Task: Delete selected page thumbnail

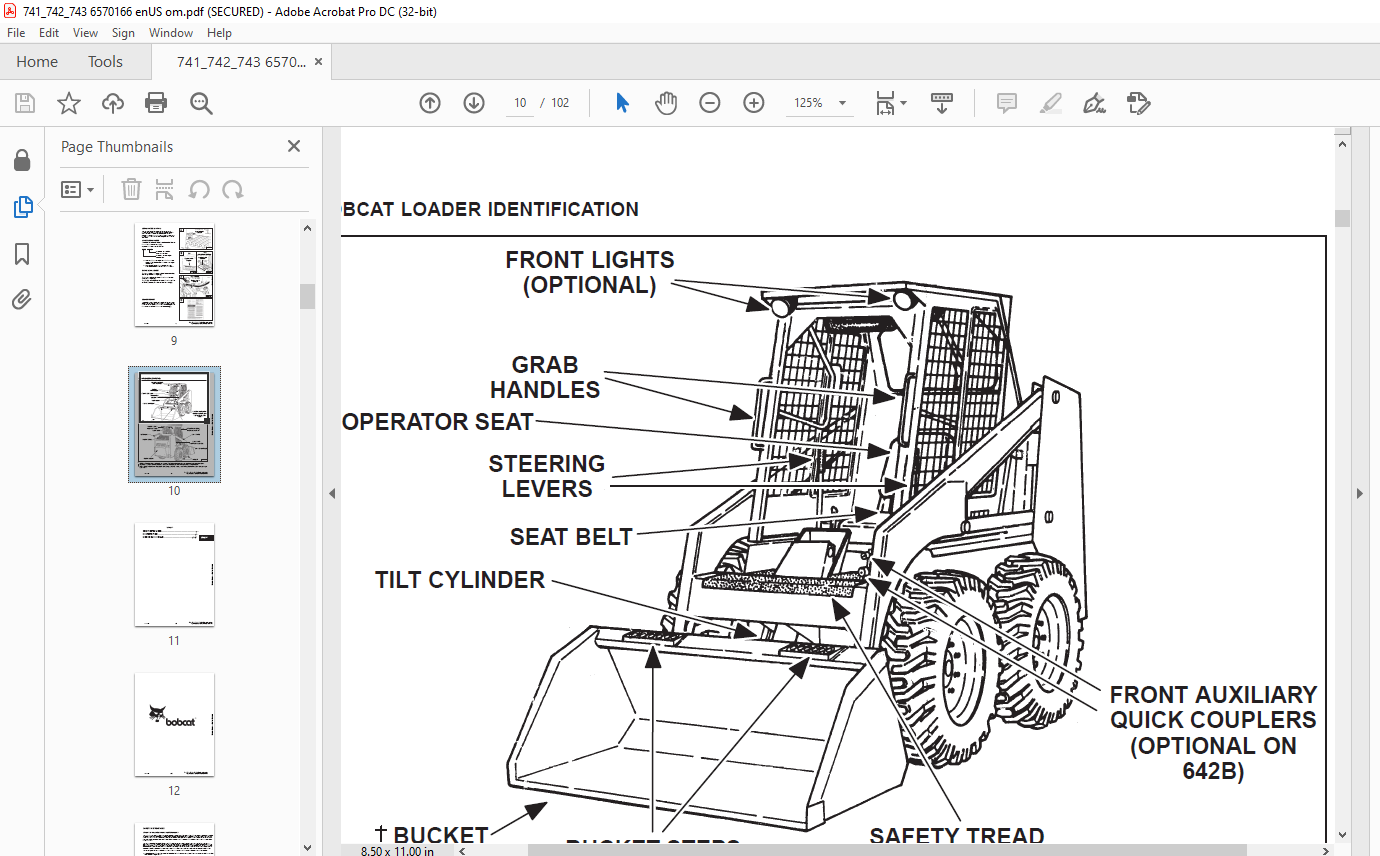Action: click(131, 189)
